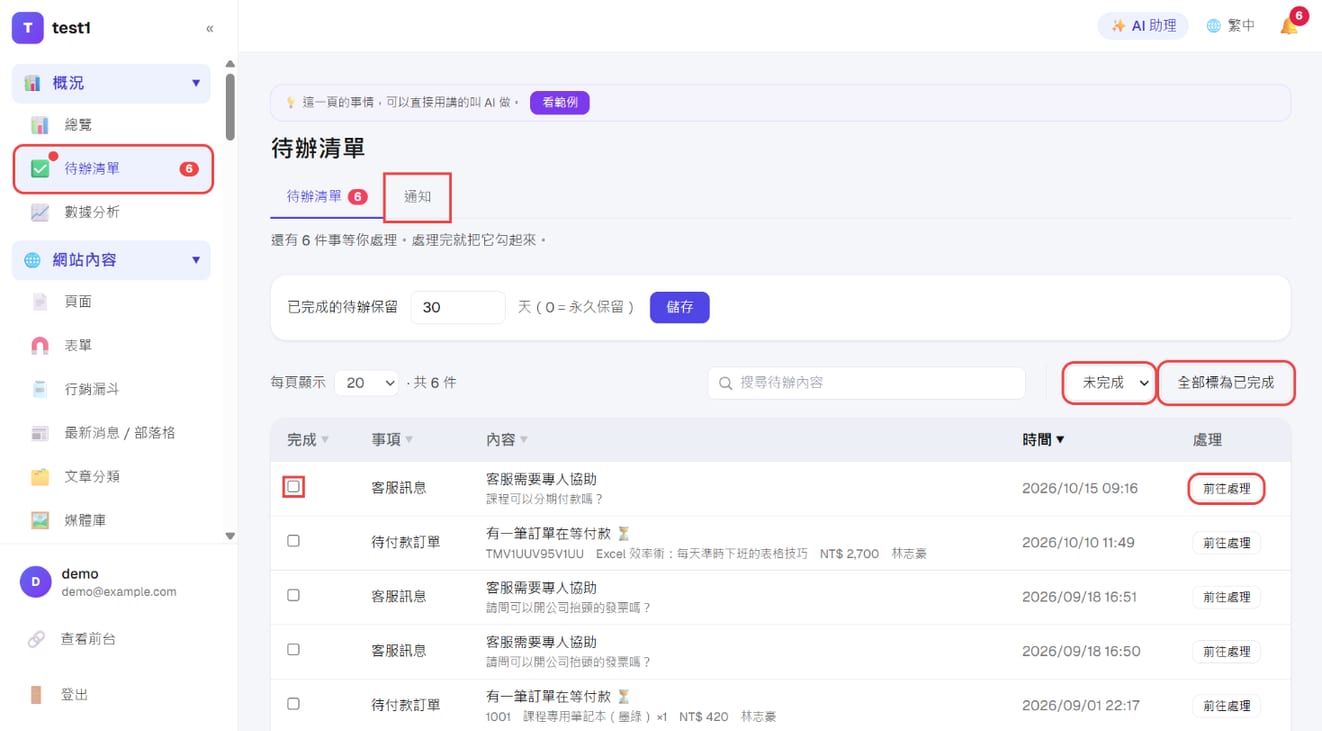Click the 總覽 chart icon
The height and width of the screenshot is (731, 1322).
pyautogui.click(x=40, y=125)
